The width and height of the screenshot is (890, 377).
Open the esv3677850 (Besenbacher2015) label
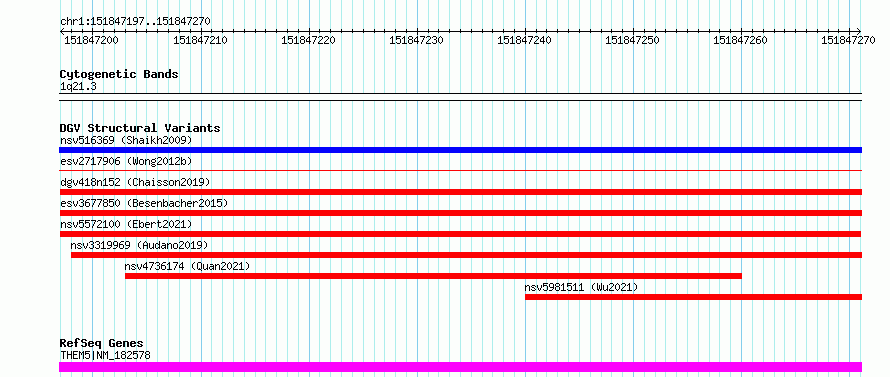click(x=144, y=203)
